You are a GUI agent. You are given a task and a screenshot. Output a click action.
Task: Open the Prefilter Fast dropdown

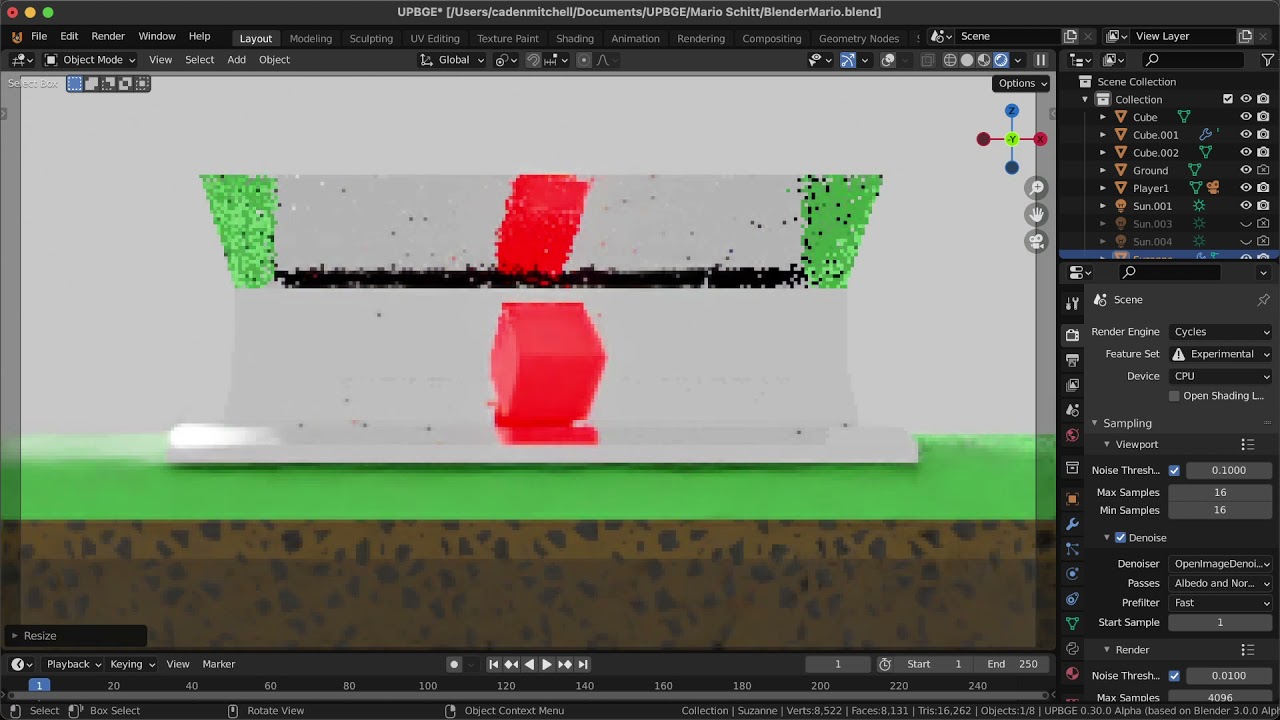tap(1221, 603)
